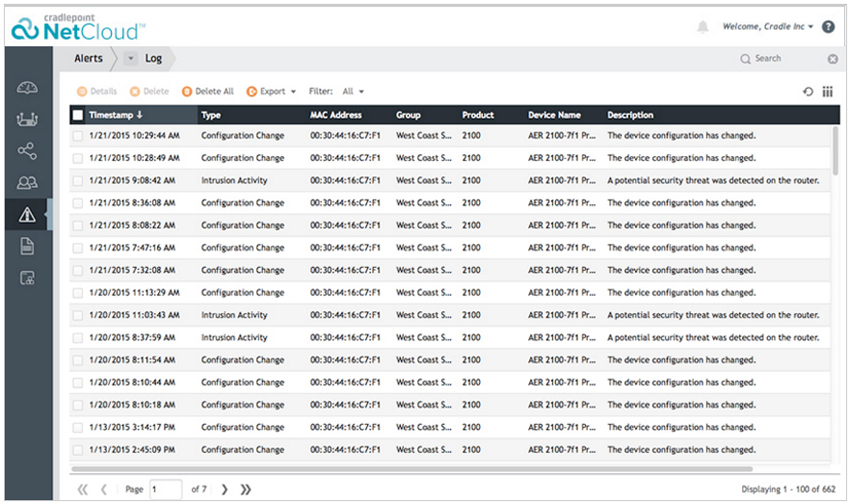The image size is (850, 504).
Task: Select Intrusion Activity in 1/21/2015 9:08:42 AM row
Action: pyautogui.click(x=234, y=180)
